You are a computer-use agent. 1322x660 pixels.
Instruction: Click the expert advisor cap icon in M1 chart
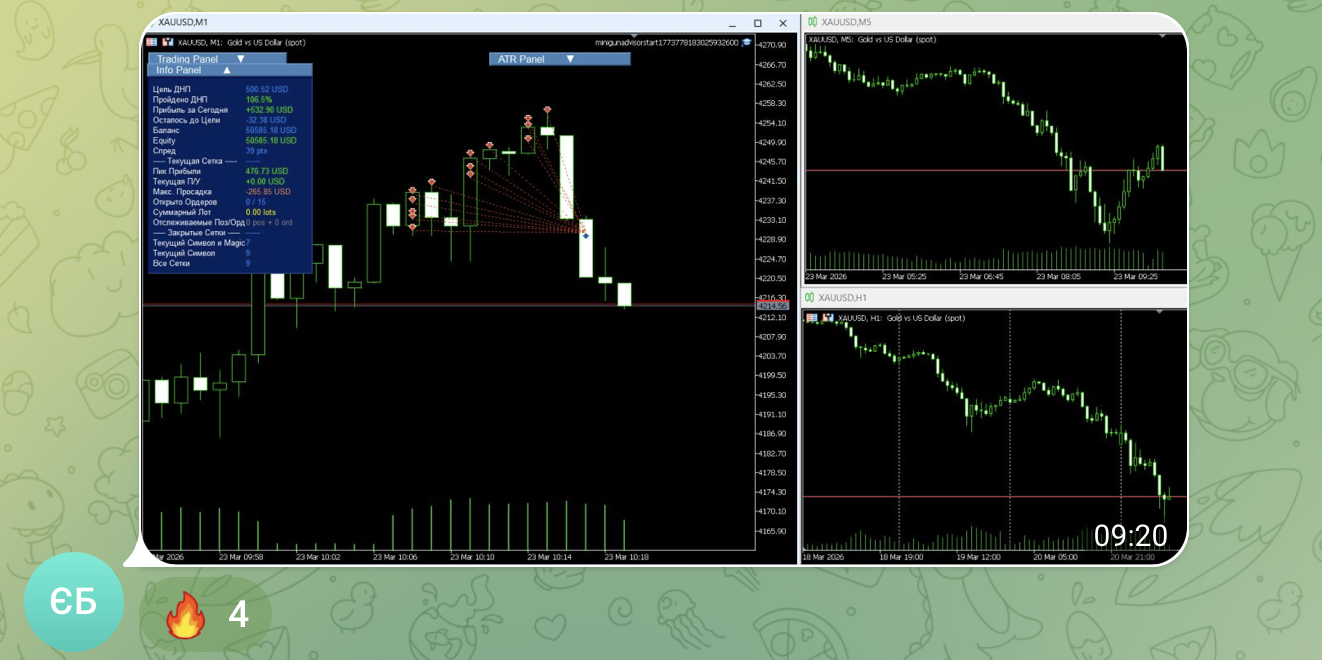click(x=746, y=42)
